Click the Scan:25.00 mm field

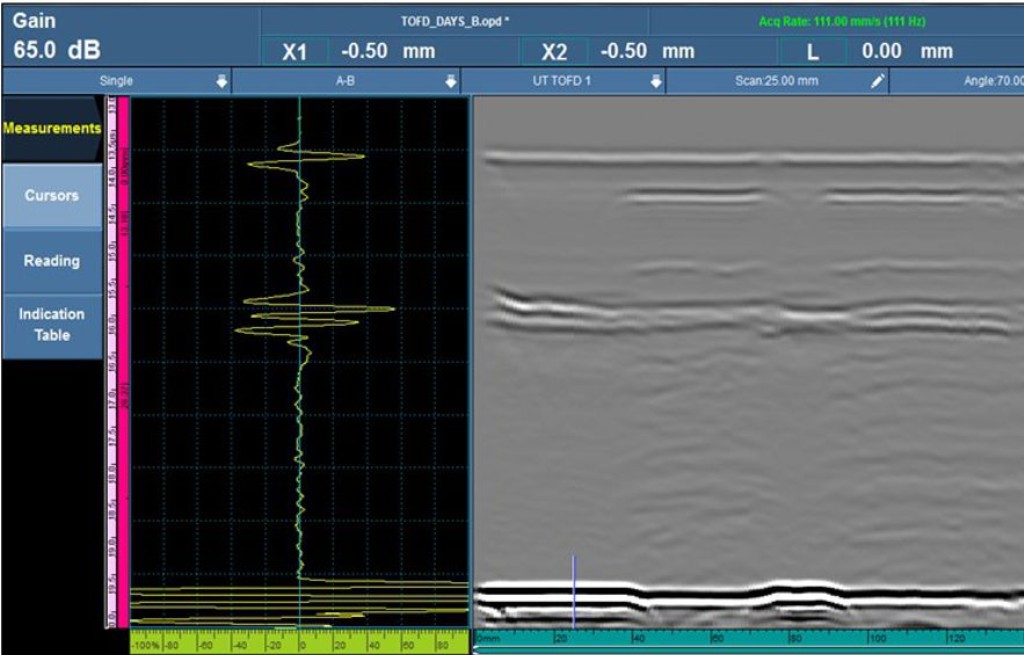(776, 81)
